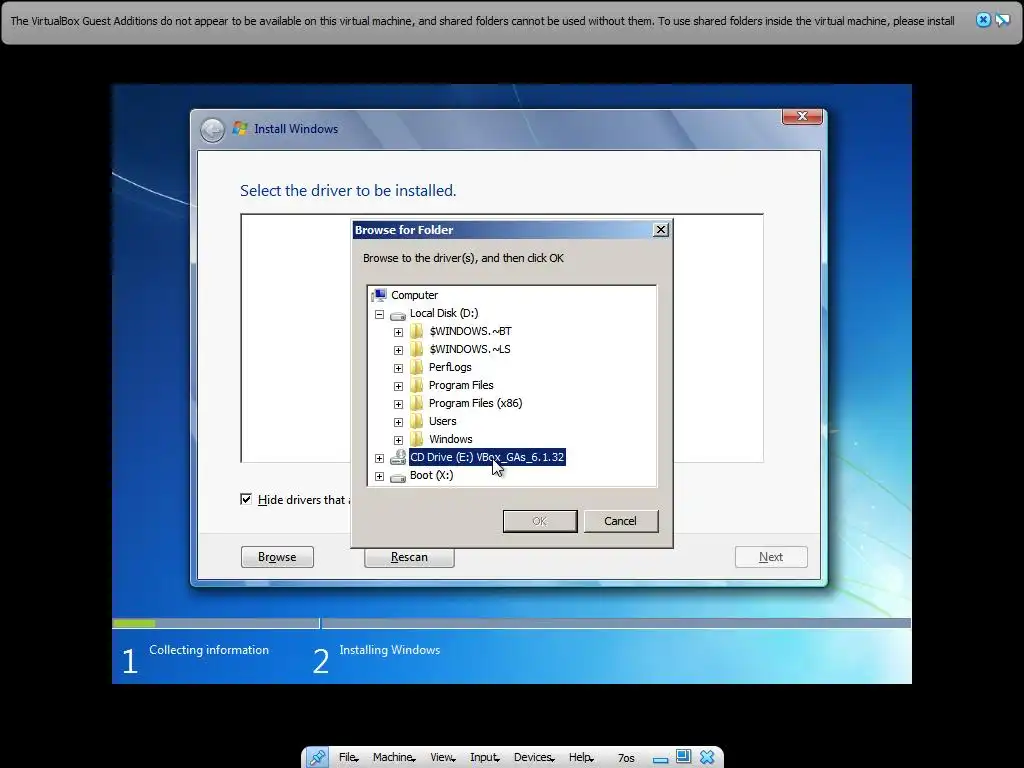Screen dimensions: 1024x768
Task: Select the Program Files (x86) label
Action: click(x=475, y=403)
